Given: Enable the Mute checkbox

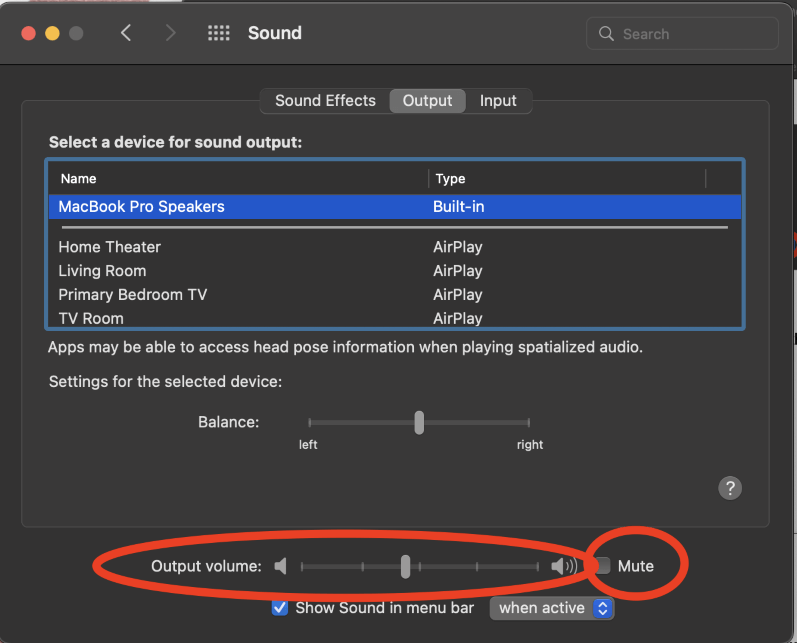Looking at the screenshot, I should pos(602,566).
